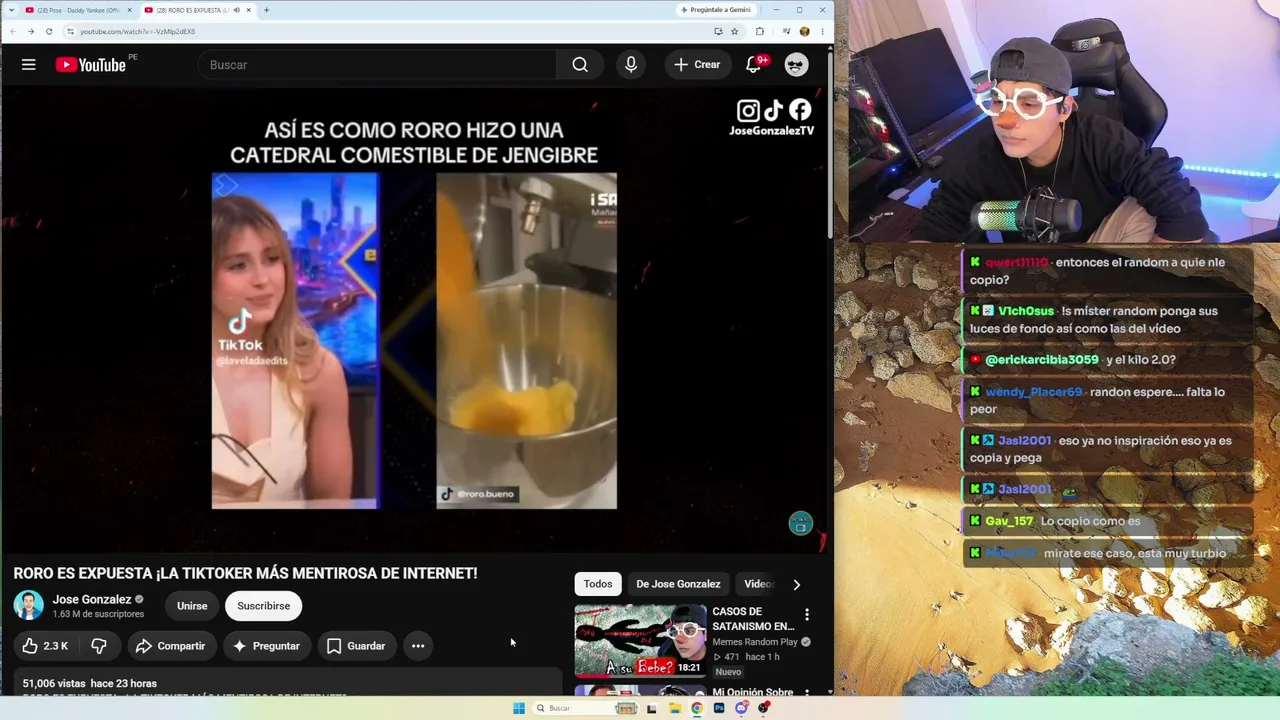Open Chrome profile avatar
The image size is (1280, 720).
point(804,31)
